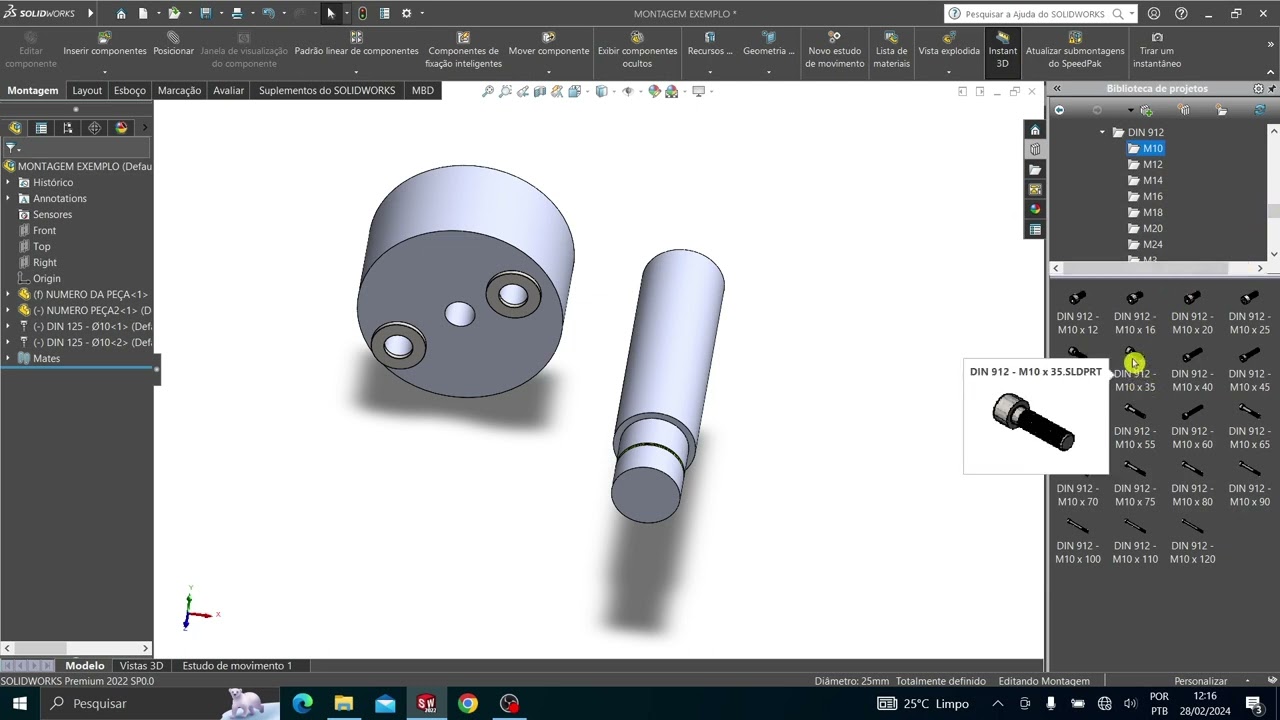
Task: Go back in Biblioteca de projetos
Action: (x=1059, y=110)
